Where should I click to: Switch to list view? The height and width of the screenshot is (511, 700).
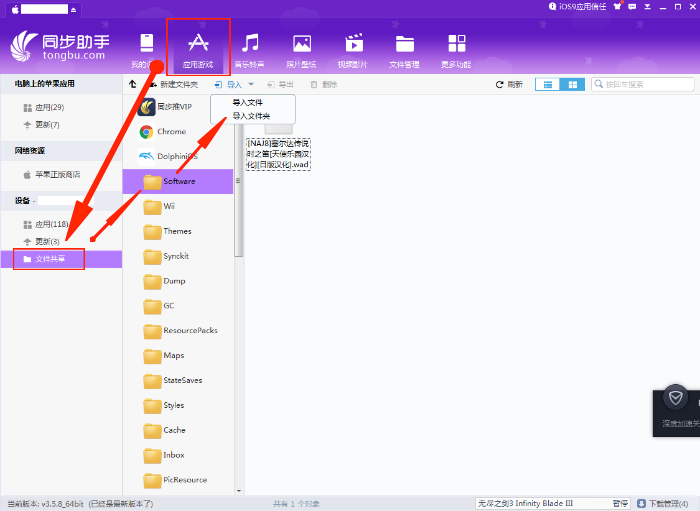tap(548, 84)
